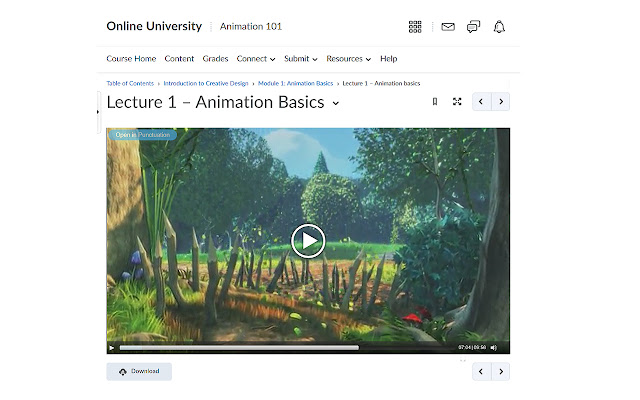The height and width of the screenshot is (400, 640).
Task: Go to previous topic using top arrow
Action: 481,102
